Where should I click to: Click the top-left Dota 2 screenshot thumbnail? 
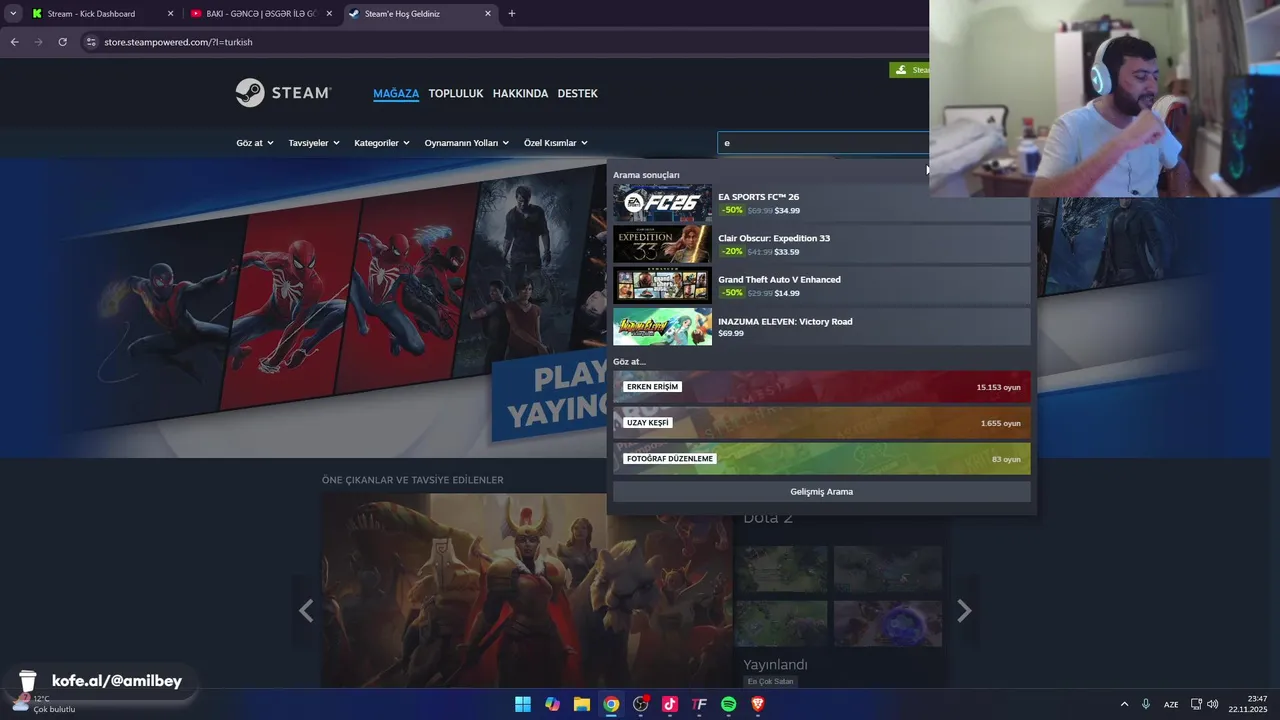coord(782,569)
